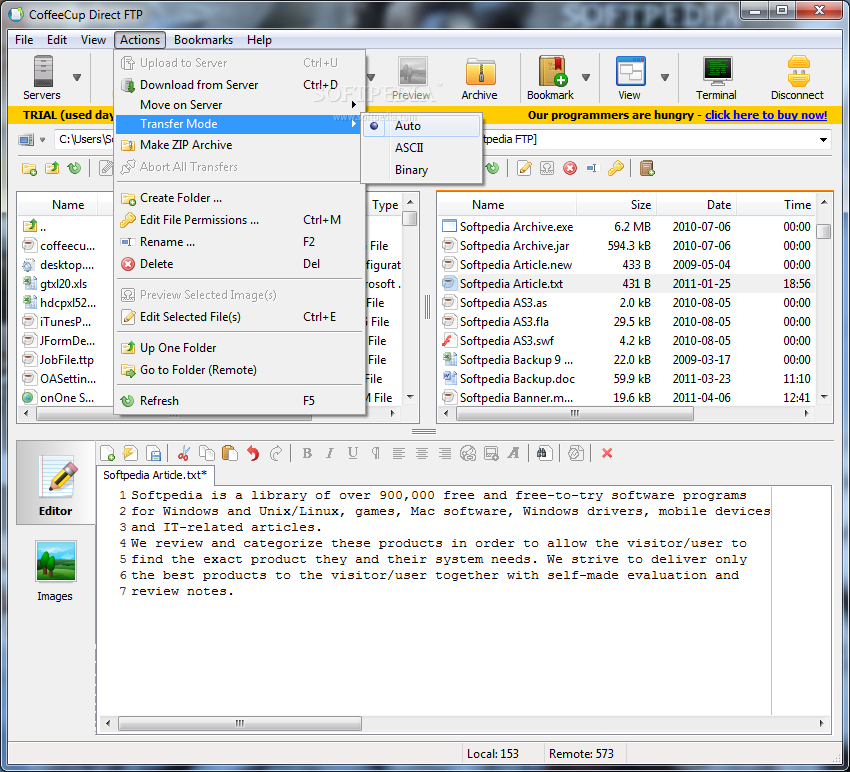This screenshot has width=850, height=772.
Task: Click the editor horizontal scrollbar thumb
Action: (240, 723)
